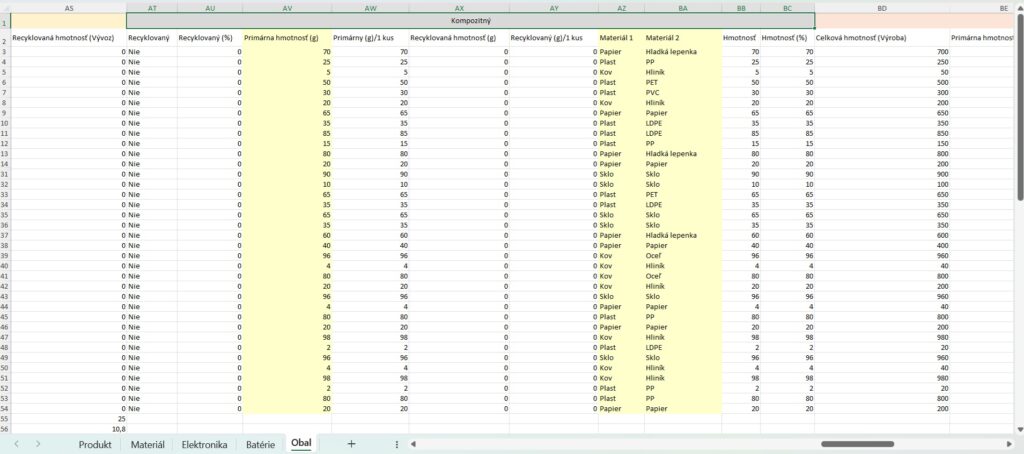Switch to the Produkt sheet tab

(95, 444)
